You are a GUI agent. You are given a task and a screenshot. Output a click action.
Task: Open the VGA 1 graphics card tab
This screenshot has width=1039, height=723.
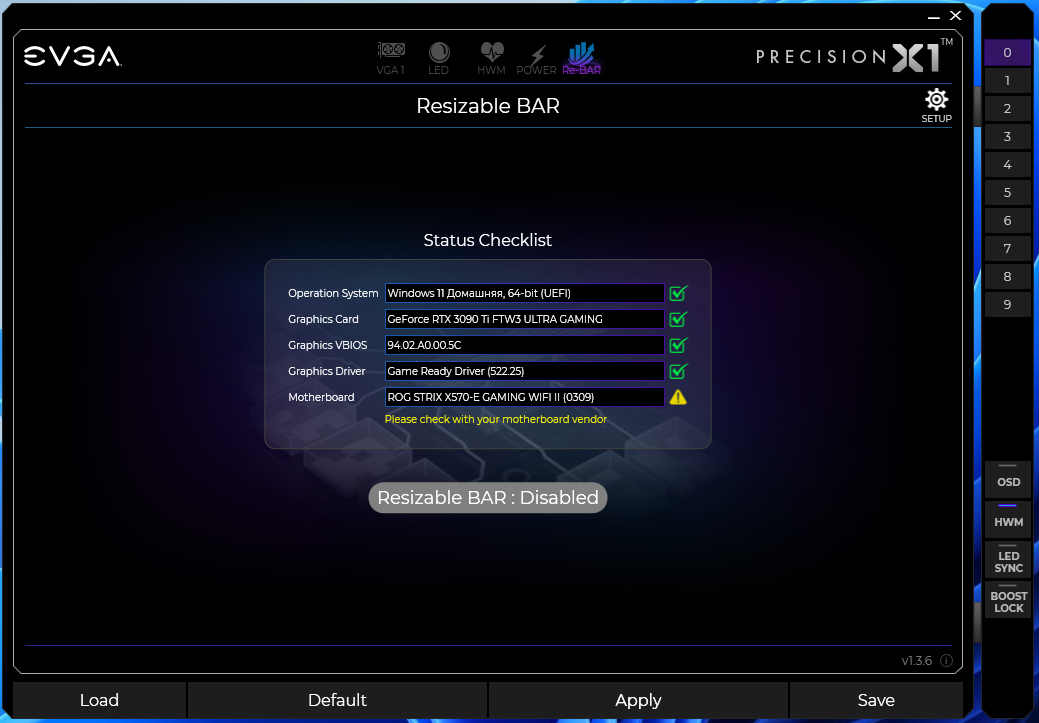[391, 58]
